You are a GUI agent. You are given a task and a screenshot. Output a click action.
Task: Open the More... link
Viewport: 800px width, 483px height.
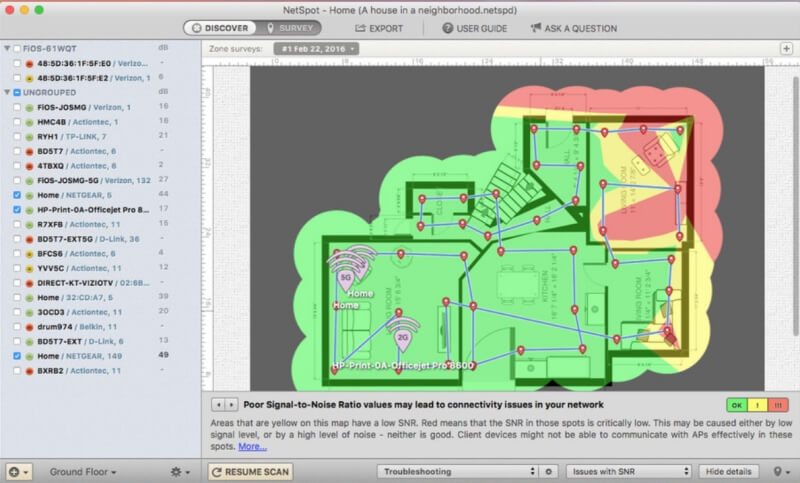coord(252,446)
